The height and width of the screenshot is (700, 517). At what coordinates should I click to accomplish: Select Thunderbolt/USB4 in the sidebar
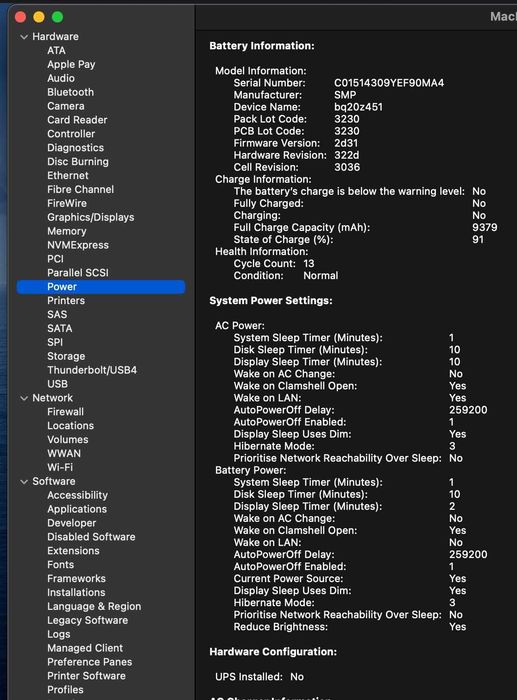point(92,370)
